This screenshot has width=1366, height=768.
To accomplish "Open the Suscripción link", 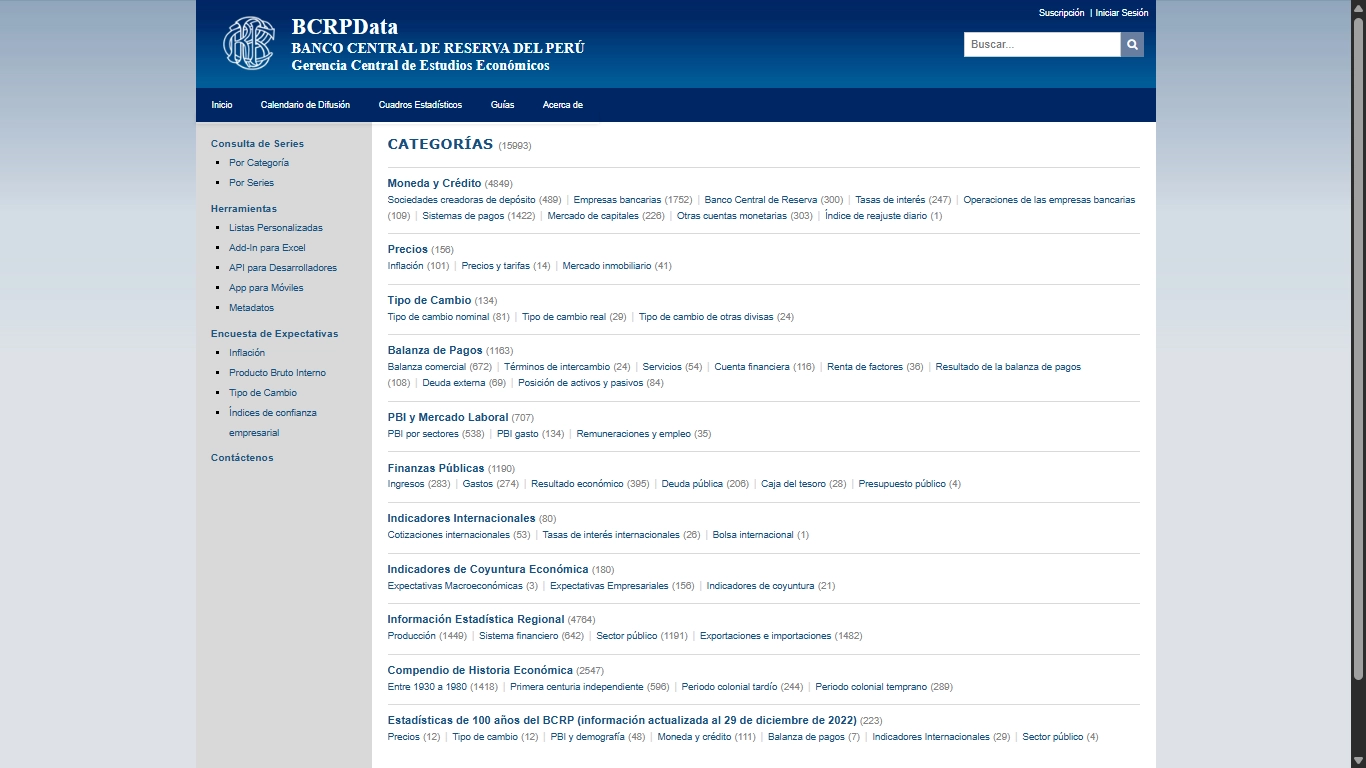I will click(x=1061, y=13).
